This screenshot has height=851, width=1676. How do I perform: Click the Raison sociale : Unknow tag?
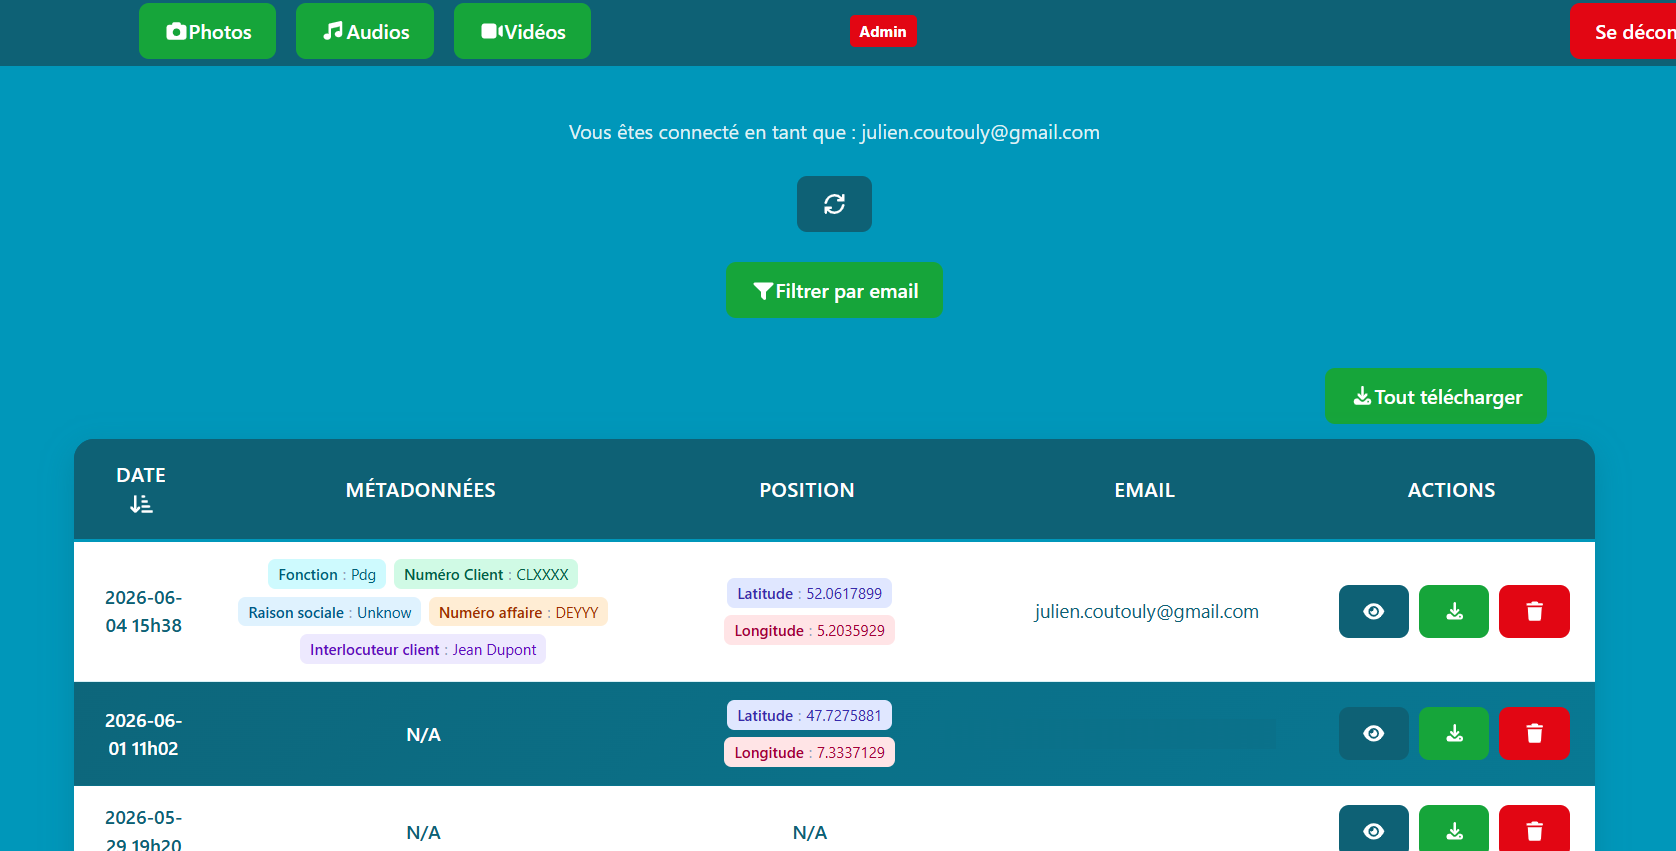pyautogui.click(x=330, y=612)
